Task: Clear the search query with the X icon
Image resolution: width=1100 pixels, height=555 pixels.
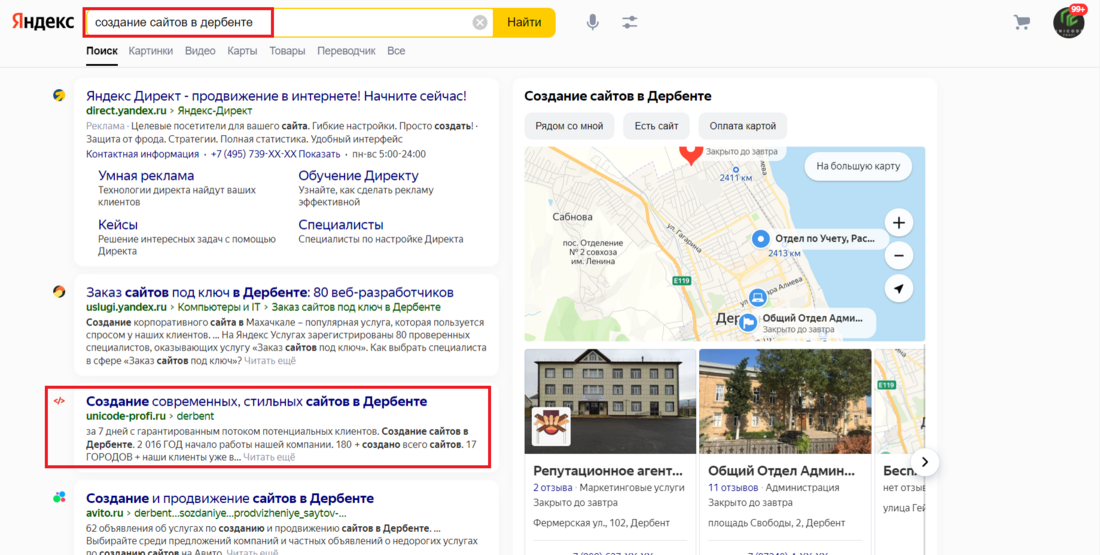Action: point(480,22)
